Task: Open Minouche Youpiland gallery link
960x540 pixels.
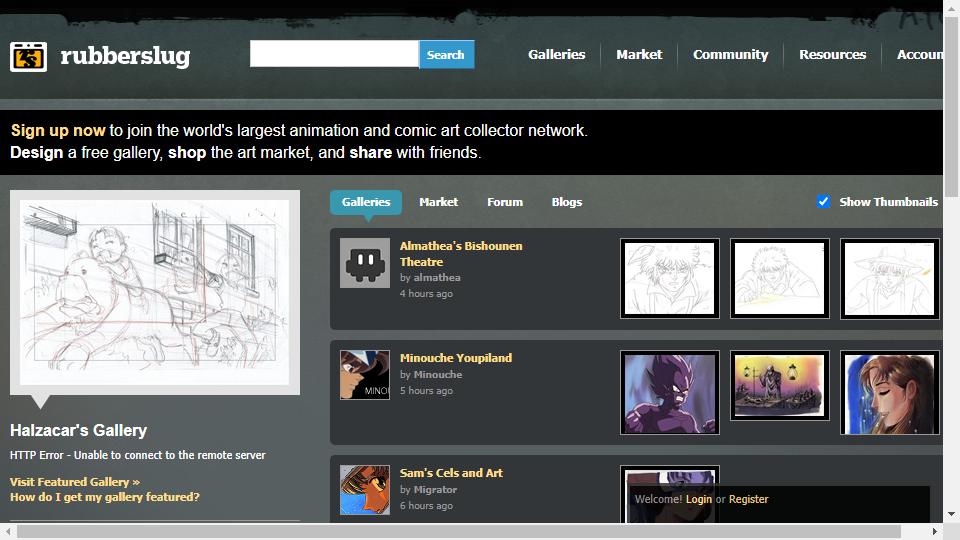Action: click(456, 358)
